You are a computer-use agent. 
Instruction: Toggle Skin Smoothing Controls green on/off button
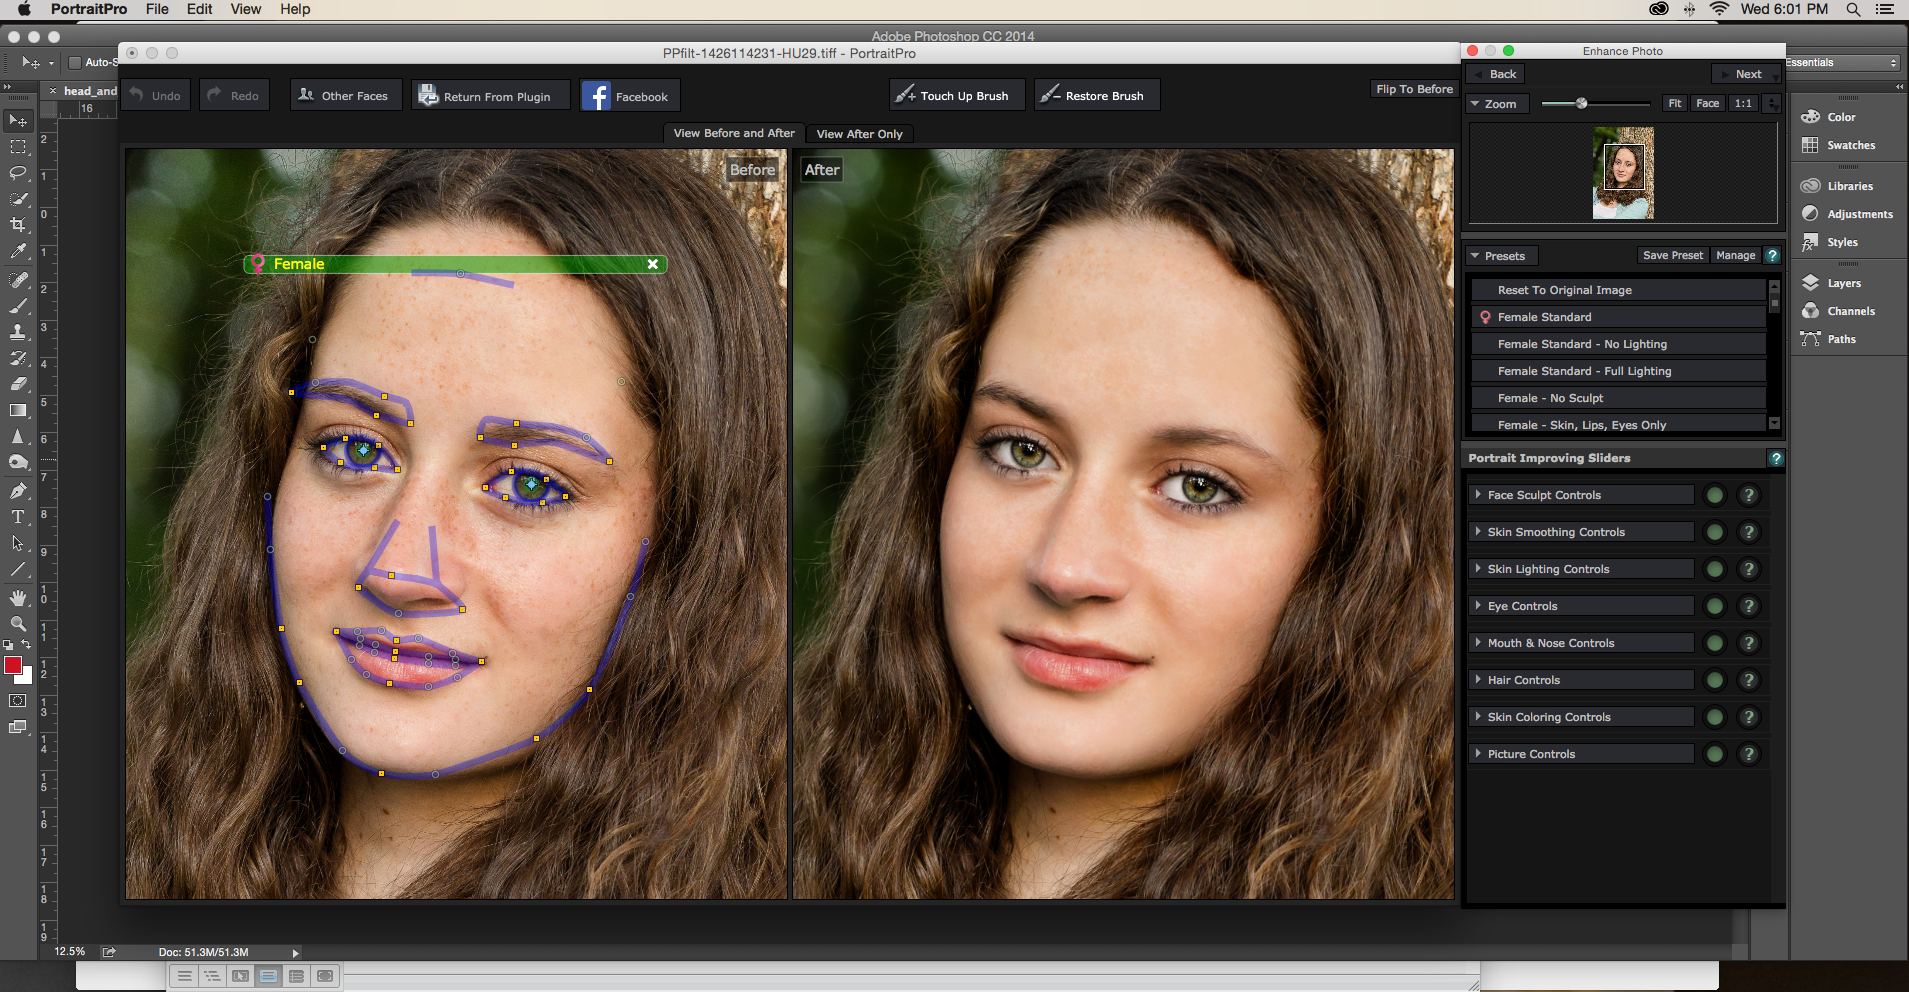1715,532
